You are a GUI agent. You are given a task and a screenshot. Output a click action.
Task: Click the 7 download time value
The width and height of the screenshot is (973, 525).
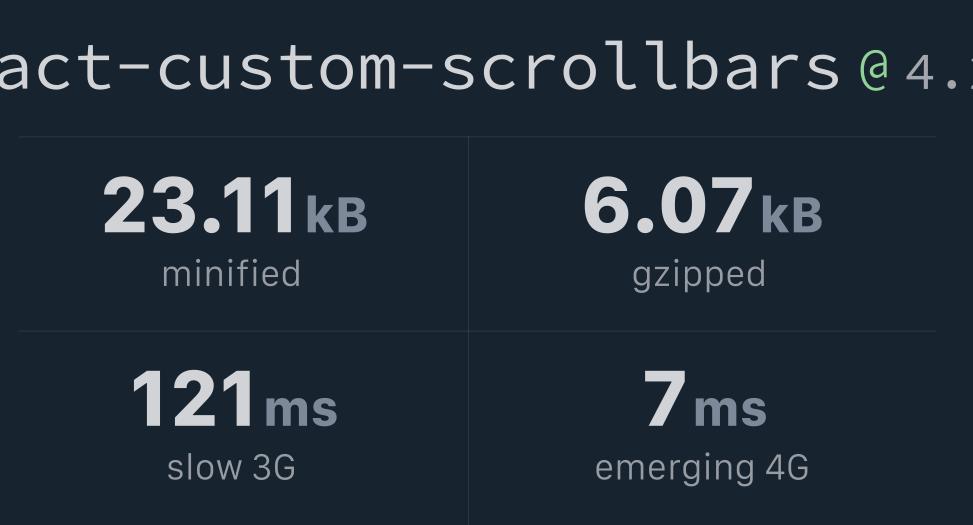tap(665, 399)
